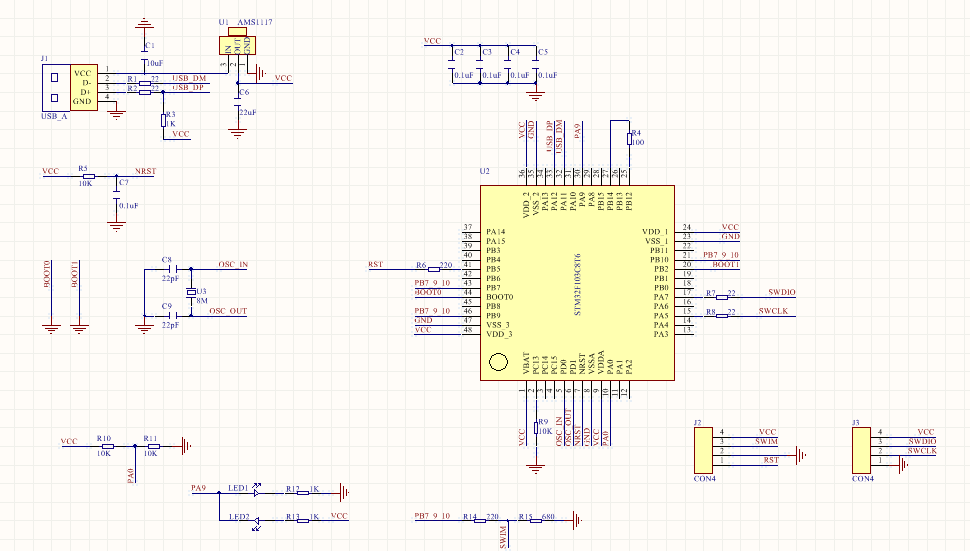Select the LED1 diode symbol
This screenshot has height=551, width=970.
pyautogui.click(x=256, y=492)
